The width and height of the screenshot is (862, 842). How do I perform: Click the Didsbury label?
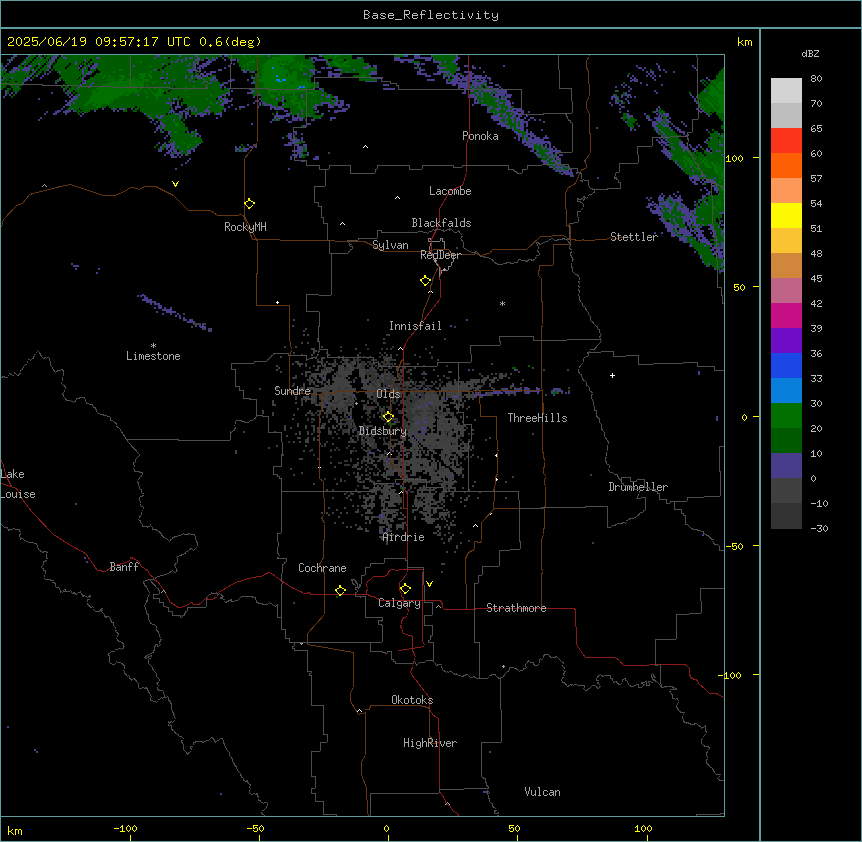pyautogui.click(x=383, y=431)
